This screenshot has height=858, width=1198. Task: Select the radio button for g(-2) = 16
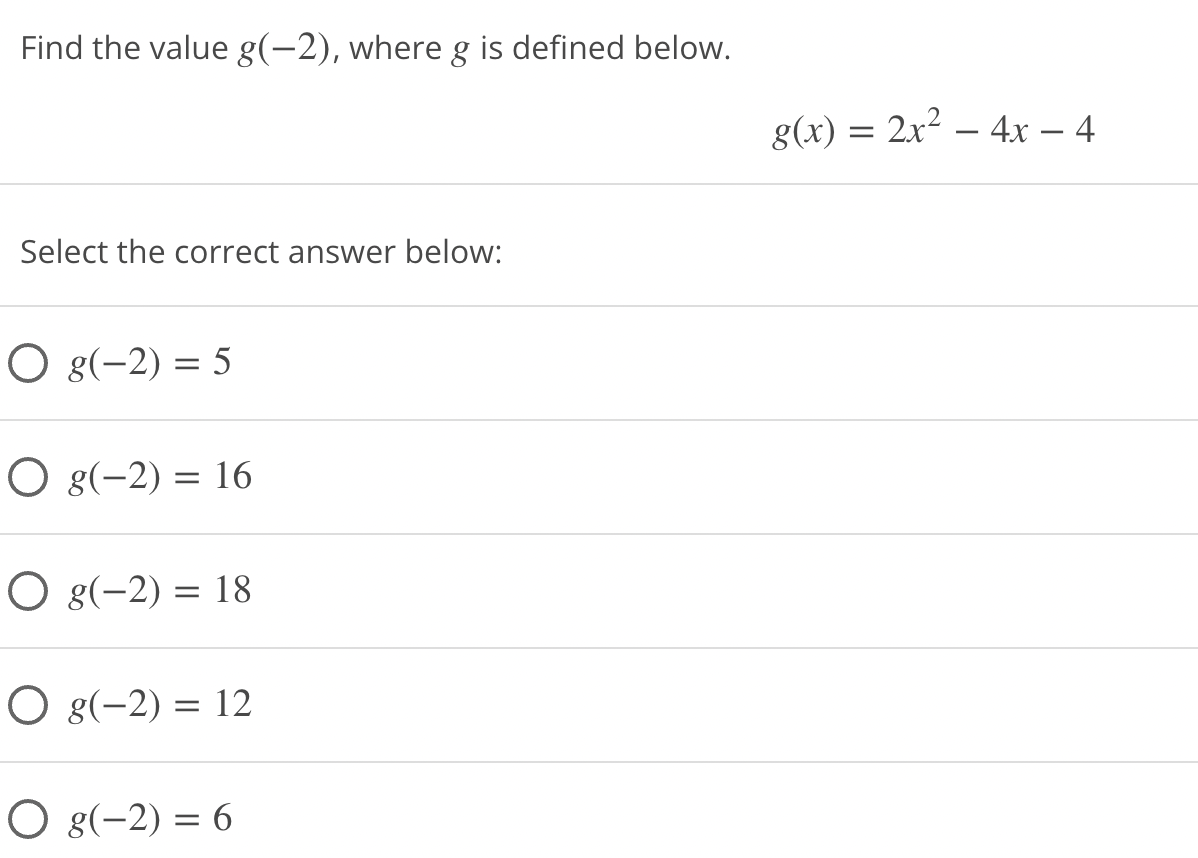(28, 478)
